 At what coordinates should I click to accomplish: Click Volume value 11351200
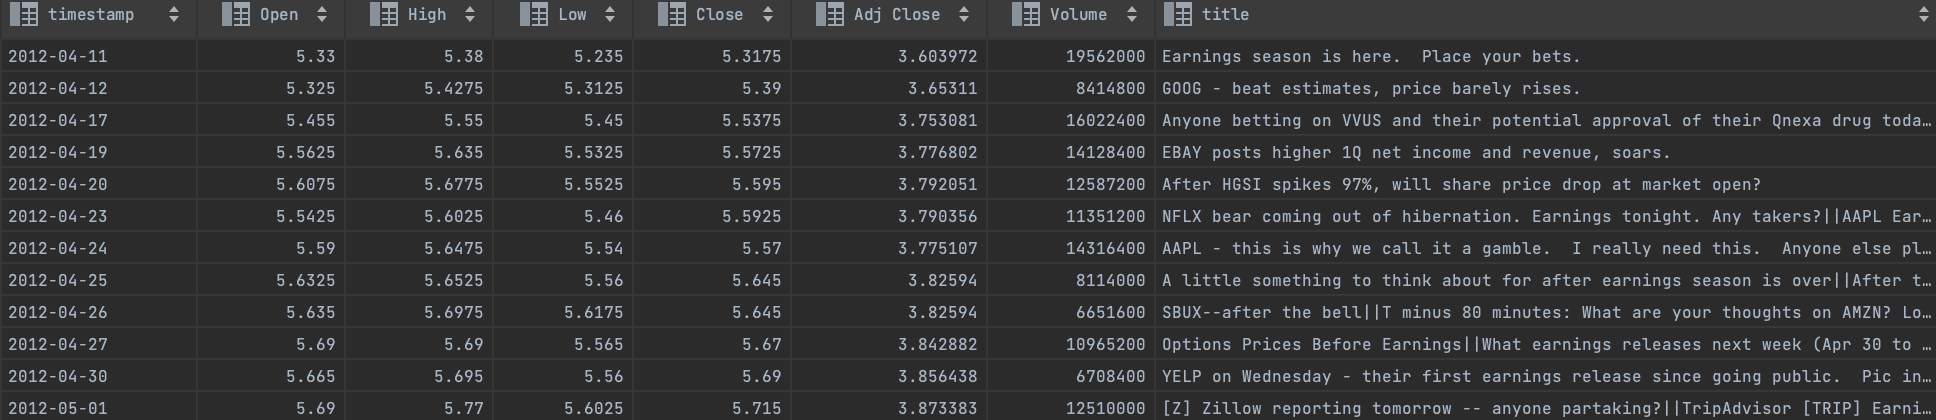1106,217
